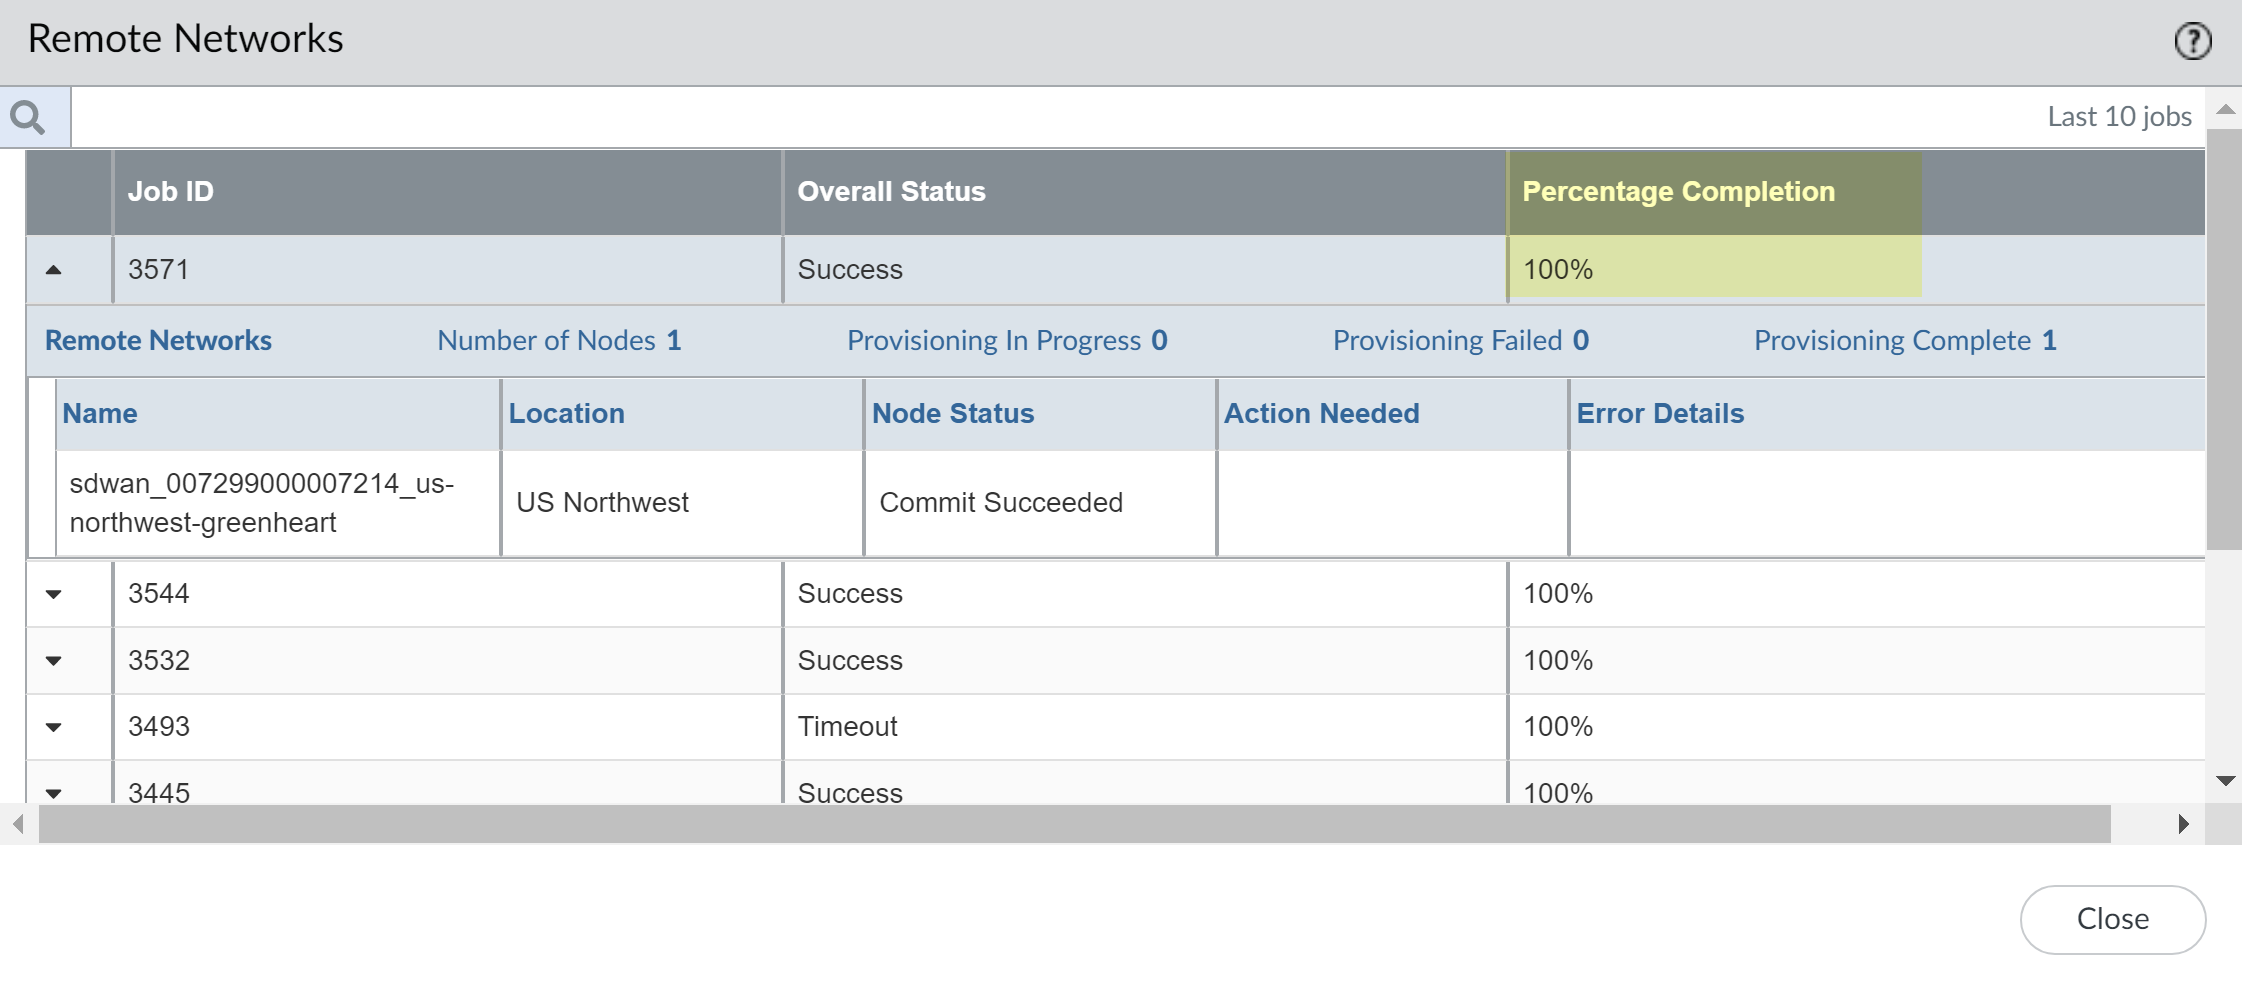
Task: Expand job 3445 row
Action: click(x=54, y=793)
